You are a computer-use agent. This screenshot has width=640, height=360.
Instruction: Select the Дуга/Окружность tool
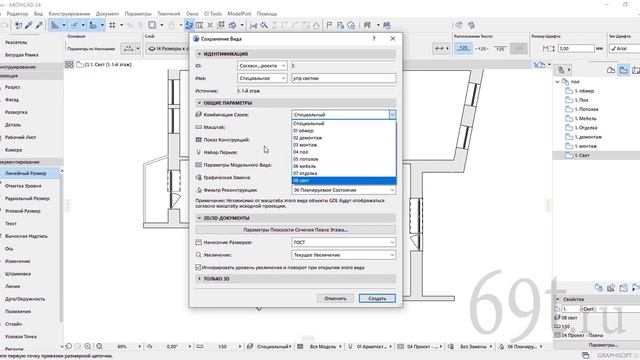pos(25,299)
